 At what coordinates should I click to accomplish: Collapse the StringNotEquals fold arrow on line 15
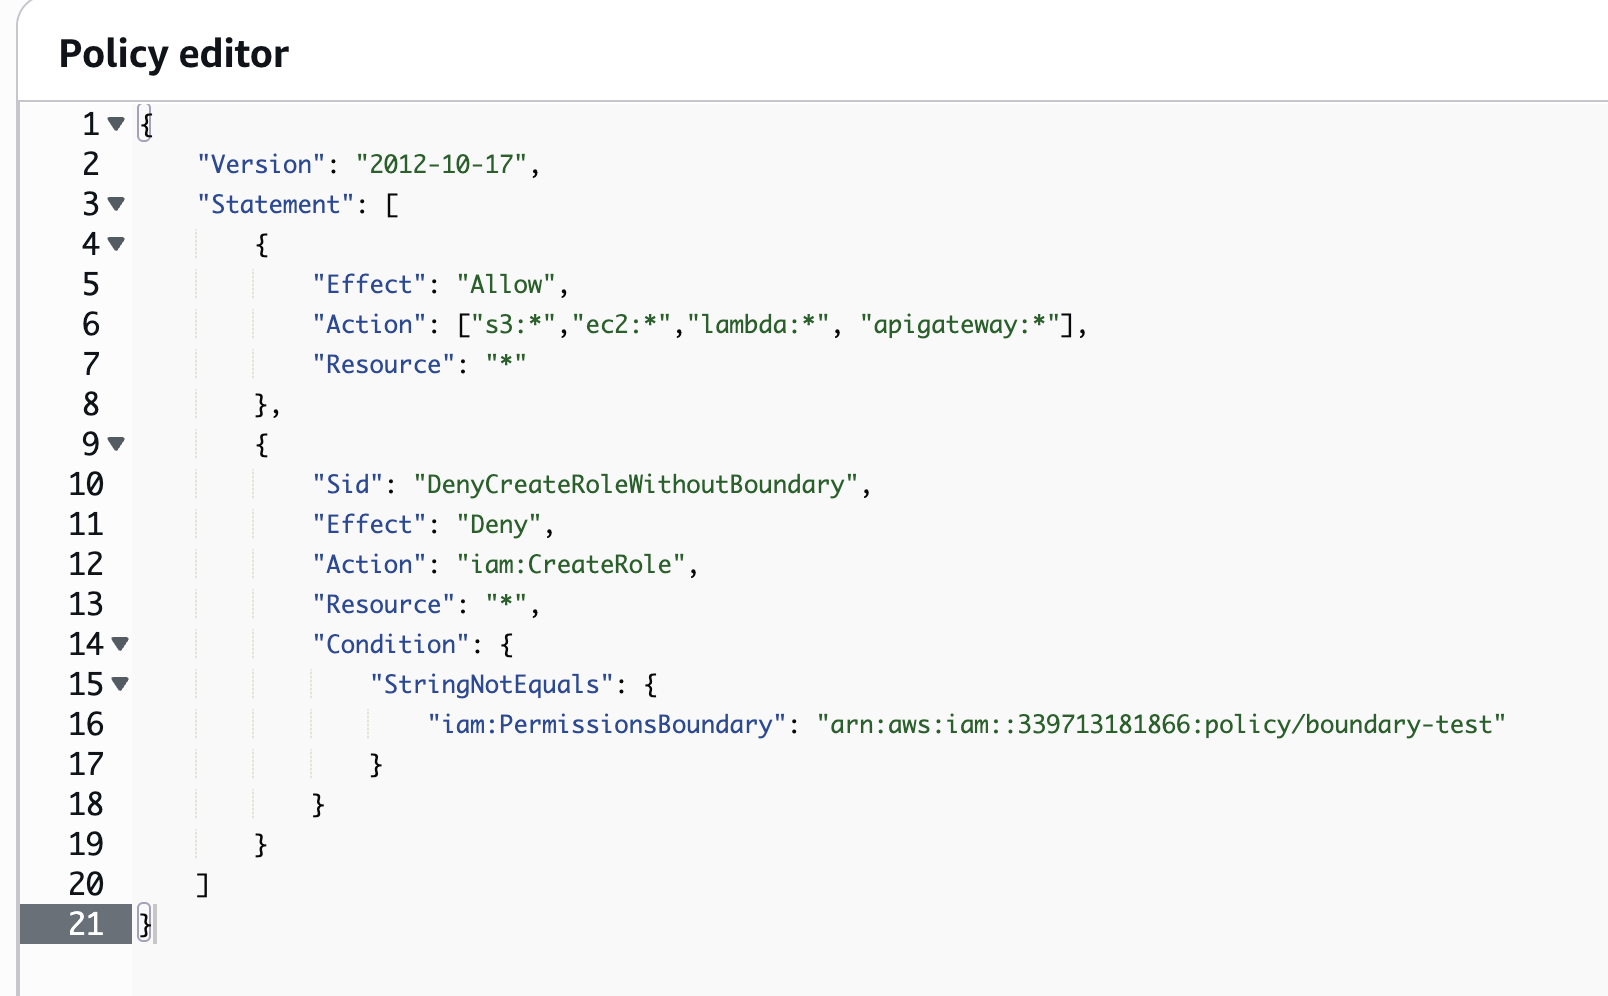coord(120,684)
